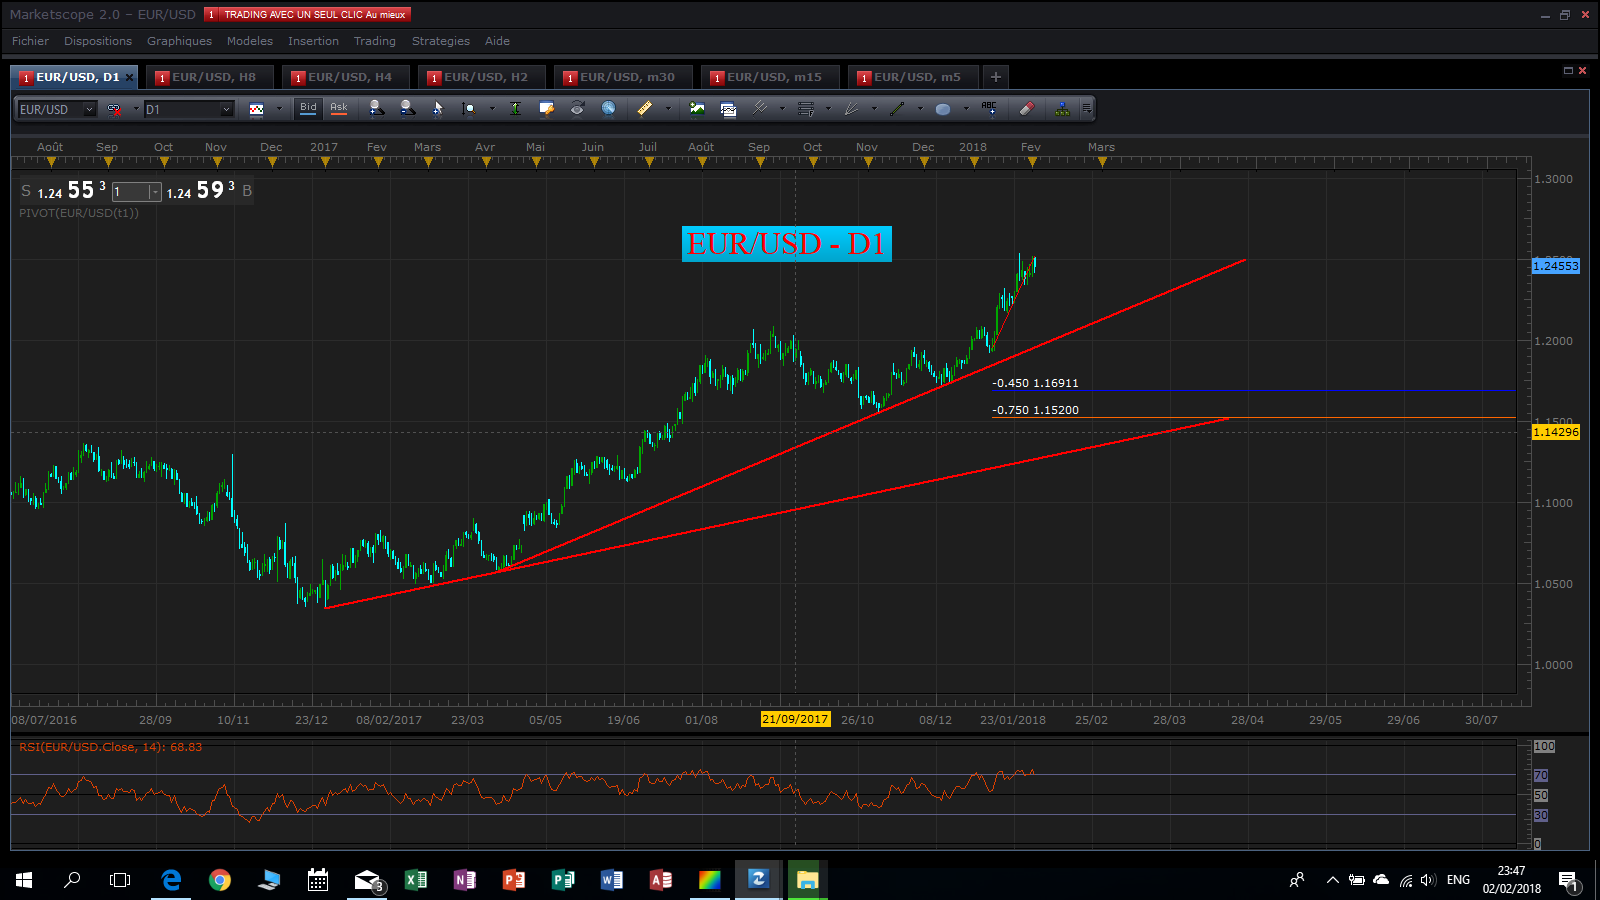This screenshot has height=900, width=1600.
Task: Click the trade amount input field
Action: point(130,192)
